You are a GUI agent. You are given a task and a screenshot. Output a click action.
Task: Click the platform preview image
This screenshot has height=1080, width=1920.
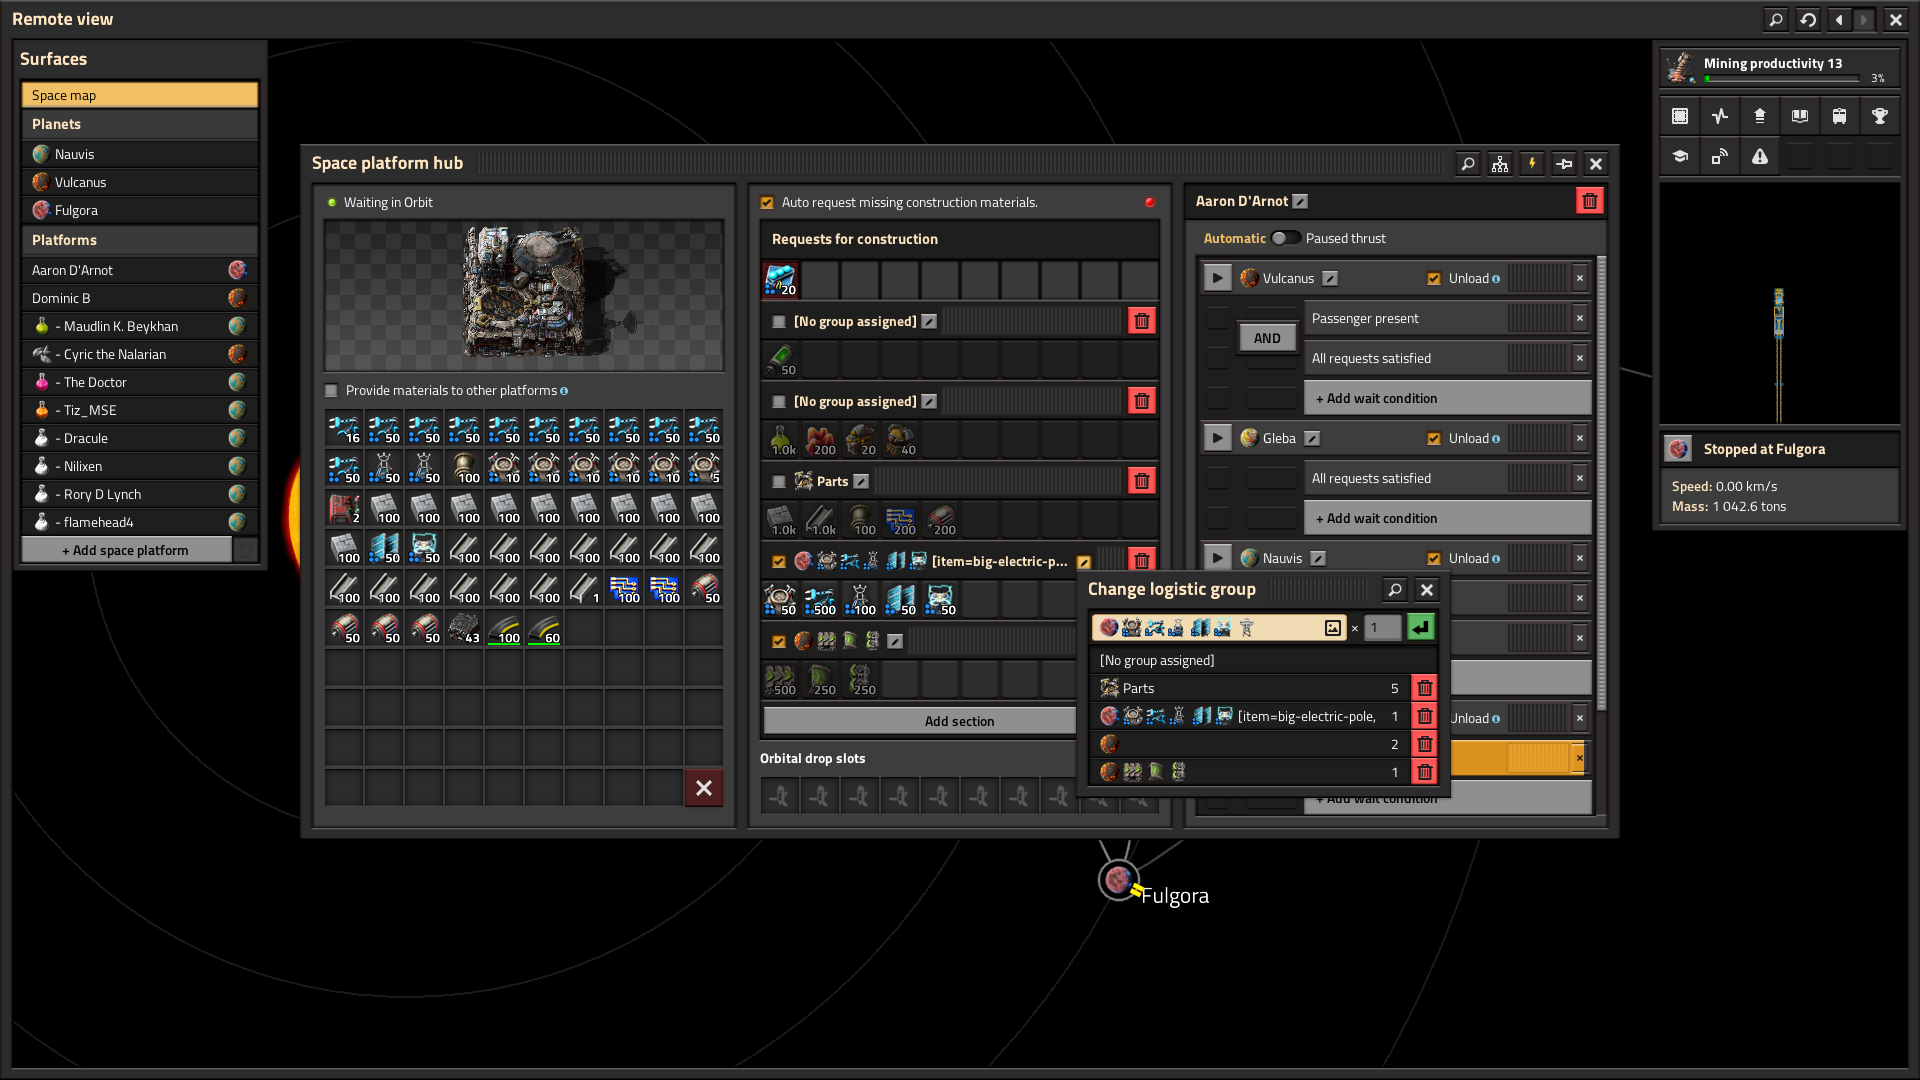pyautogui.click(x=524, y=295)
